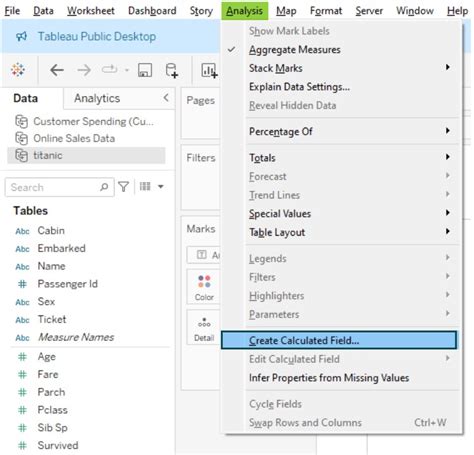Open the Format menu
Image resolution: width=474 pixels, height=455 pixels.
coord(326,11)
